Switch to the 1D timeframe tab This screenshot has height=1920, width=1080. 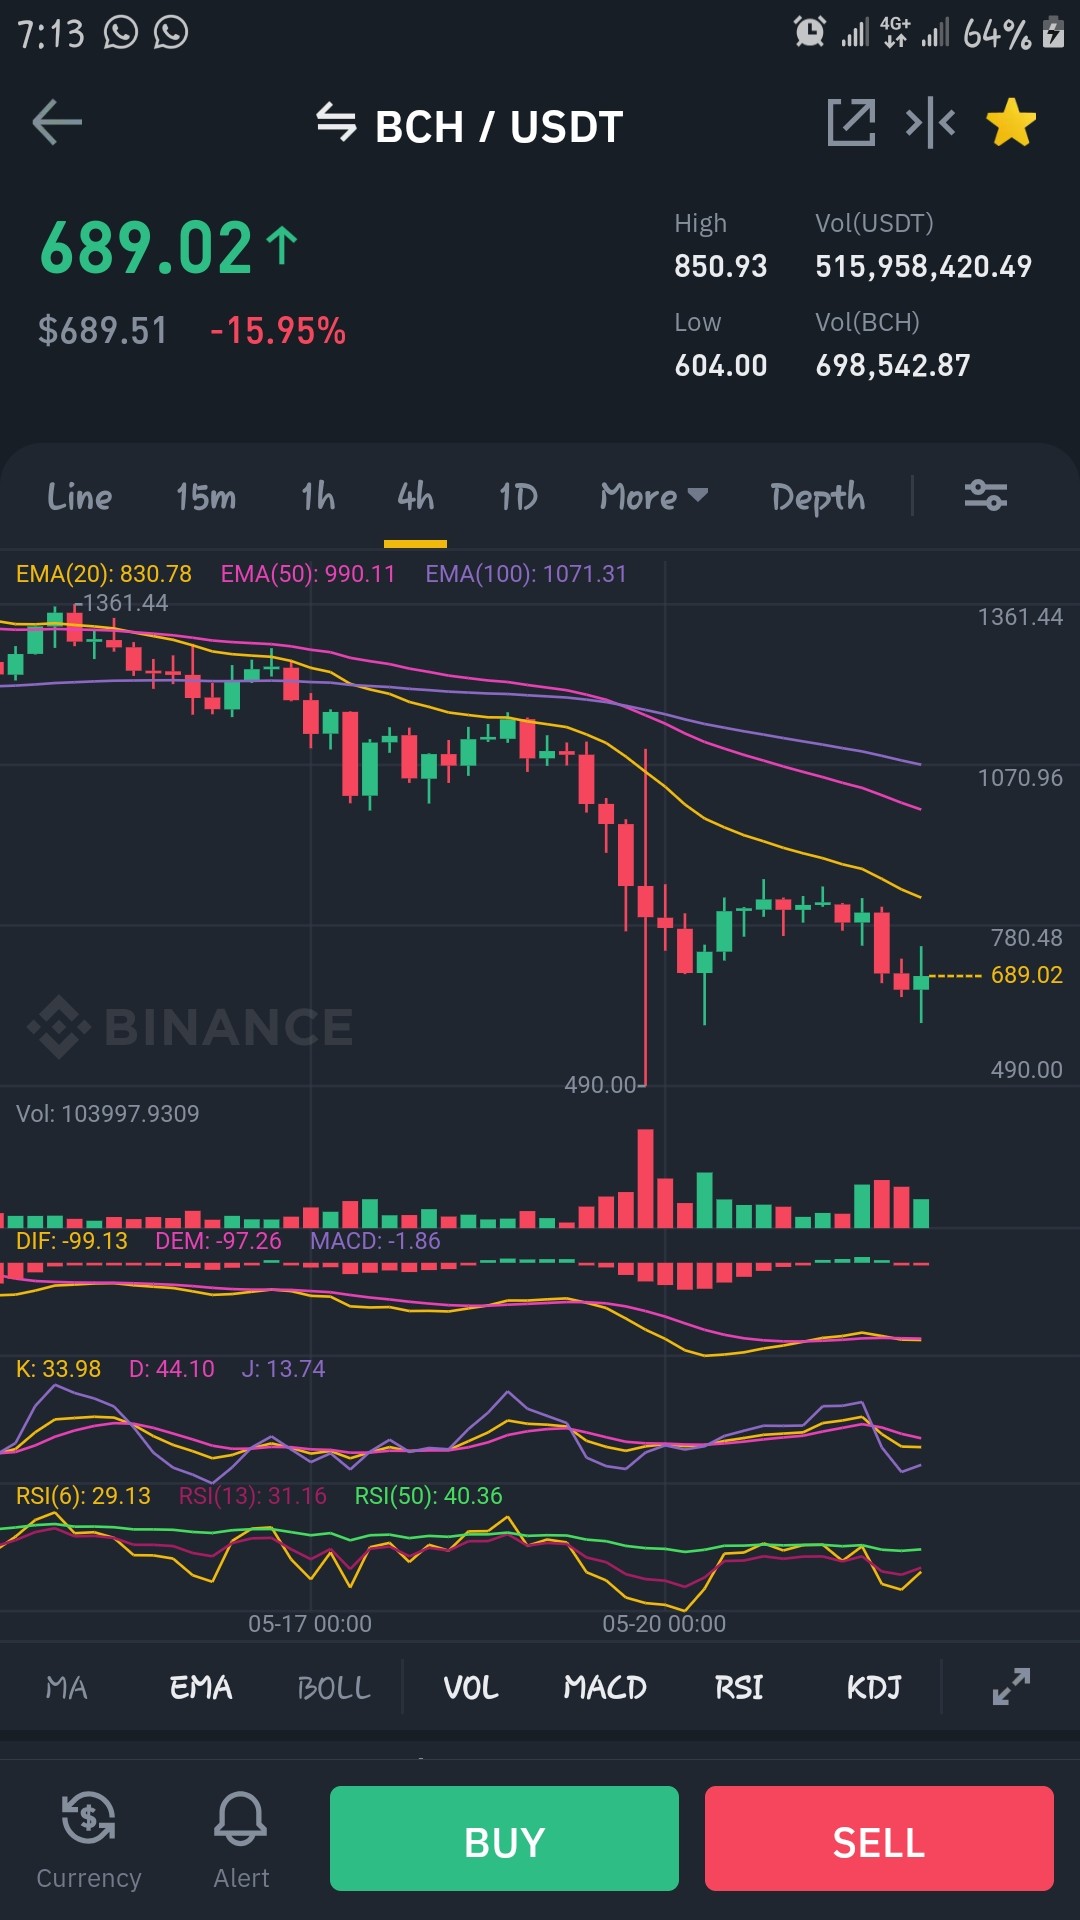pyautogui.click(x=518, y=496)
